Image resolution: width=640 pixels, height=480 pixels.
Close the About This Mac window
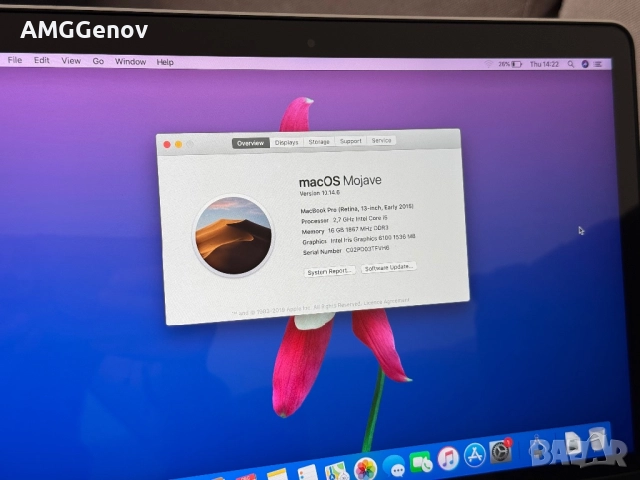click(167, 144)
